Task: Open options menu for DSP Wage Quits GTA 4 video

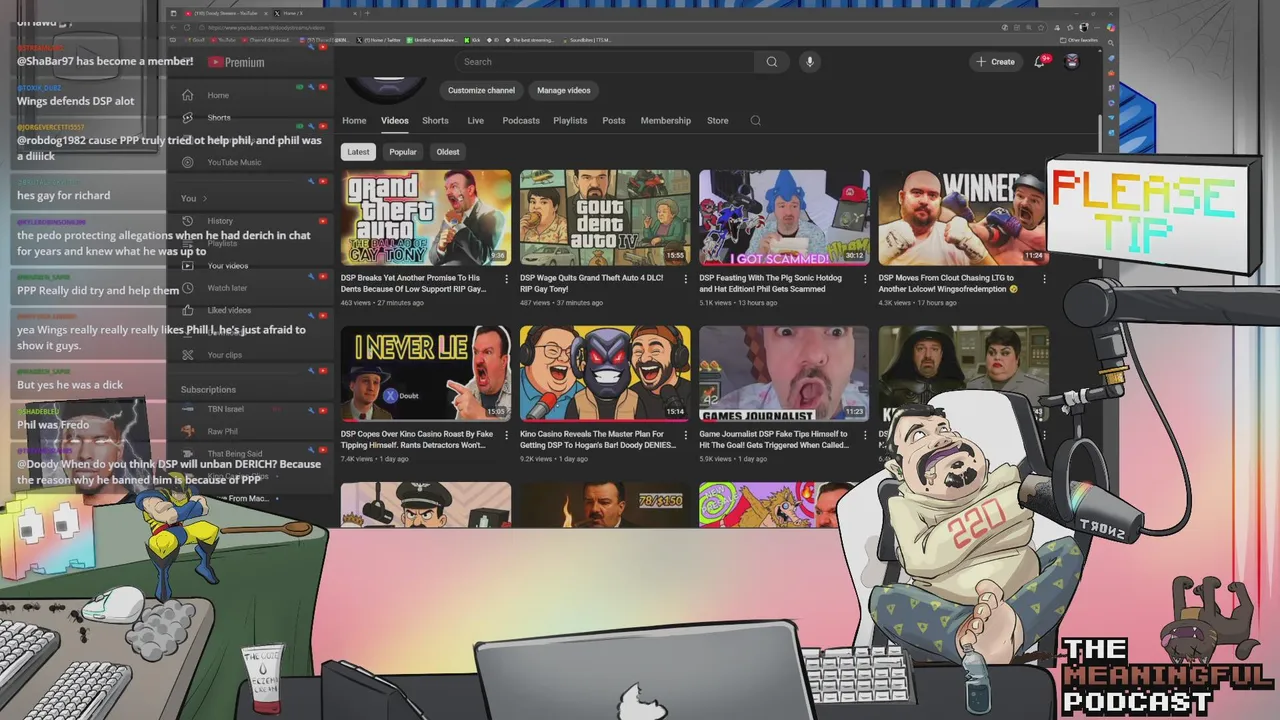Action: (x=686, y=279)
